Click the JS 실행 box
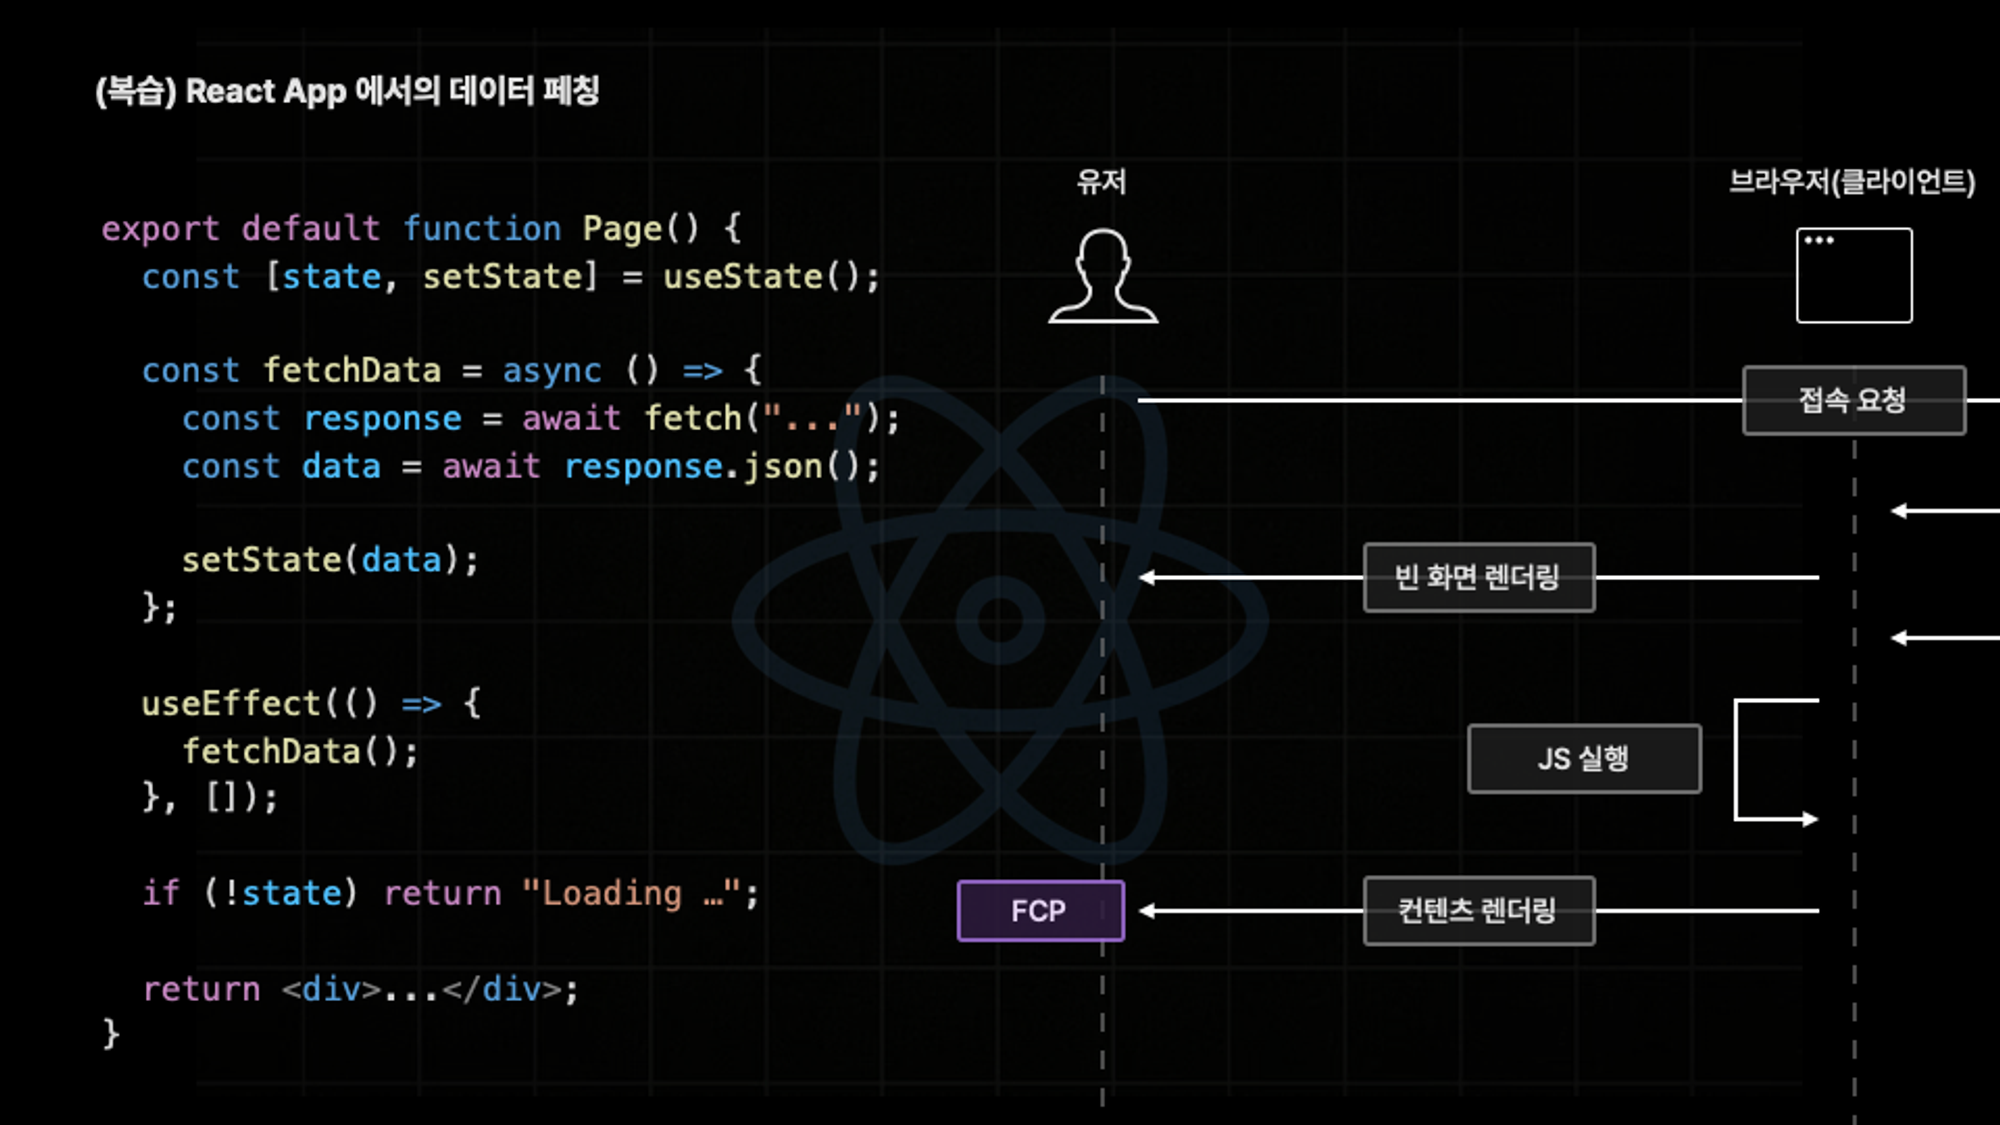Viewport: 2000px width, 1125px height. [x=1583, y=759]
